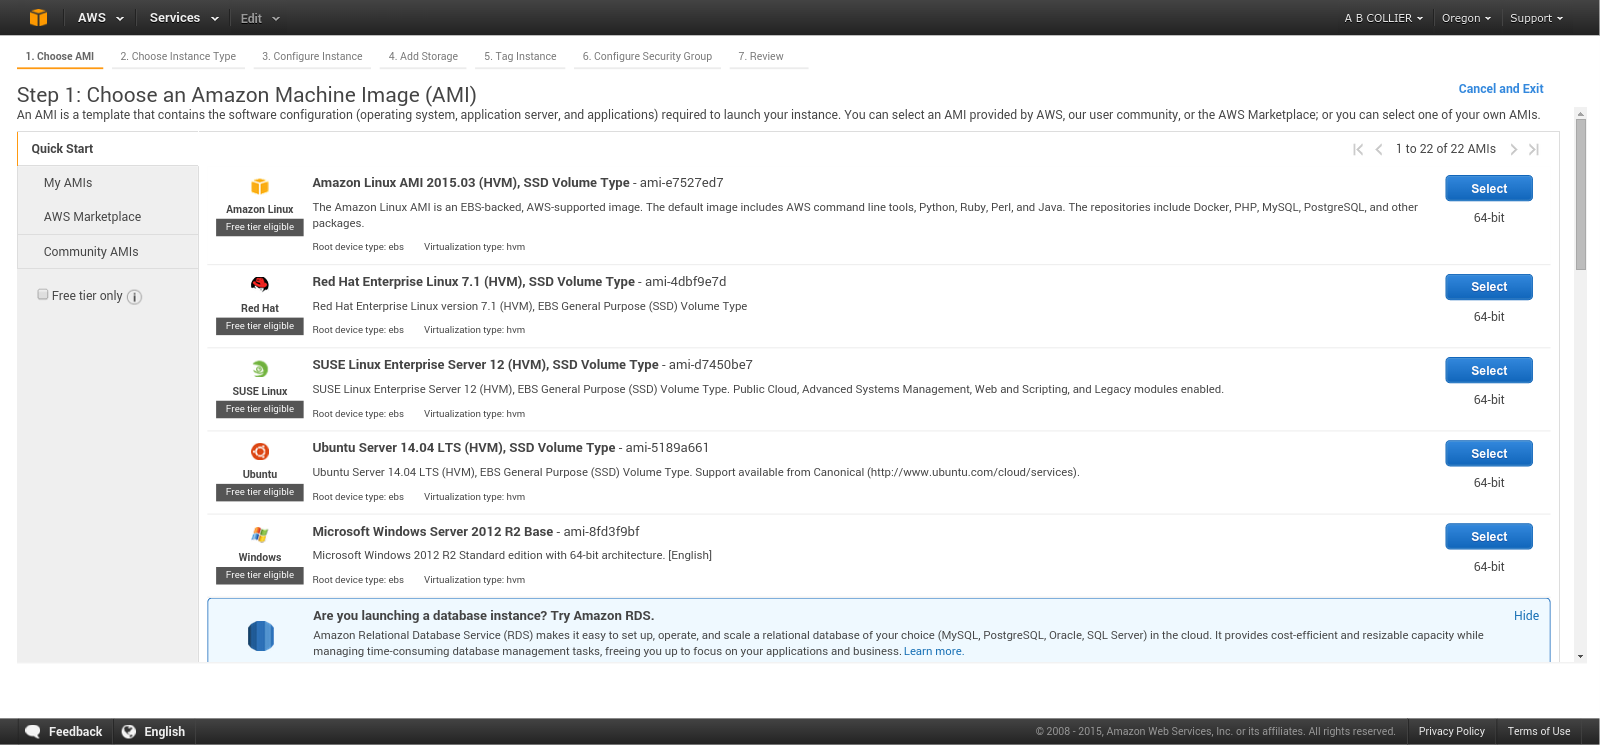The height and width of the screenshot is (745, 1600).
Task: Jump to the last page of AMIs
Action: click(1534, 149)
